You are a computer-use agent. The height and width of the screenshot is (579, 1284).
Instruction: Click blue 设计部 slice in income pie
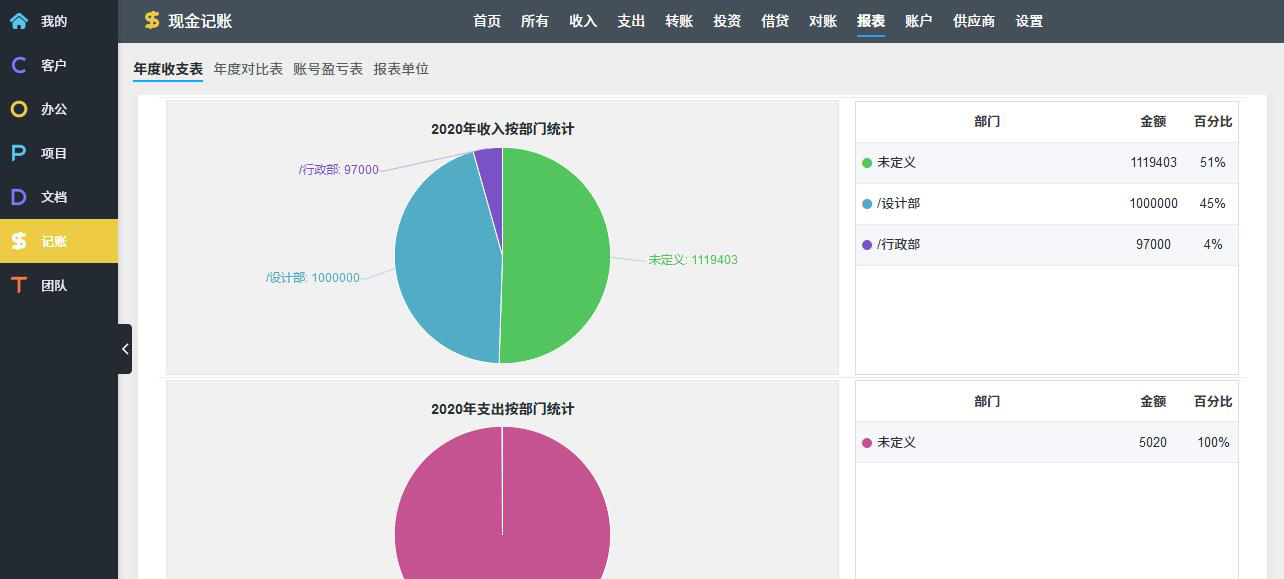click(445, 260)
